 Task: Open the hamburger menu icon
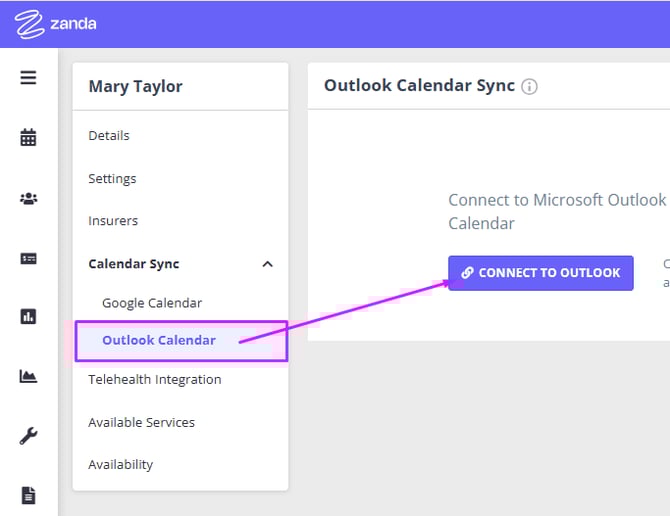(x=28, y=77)
